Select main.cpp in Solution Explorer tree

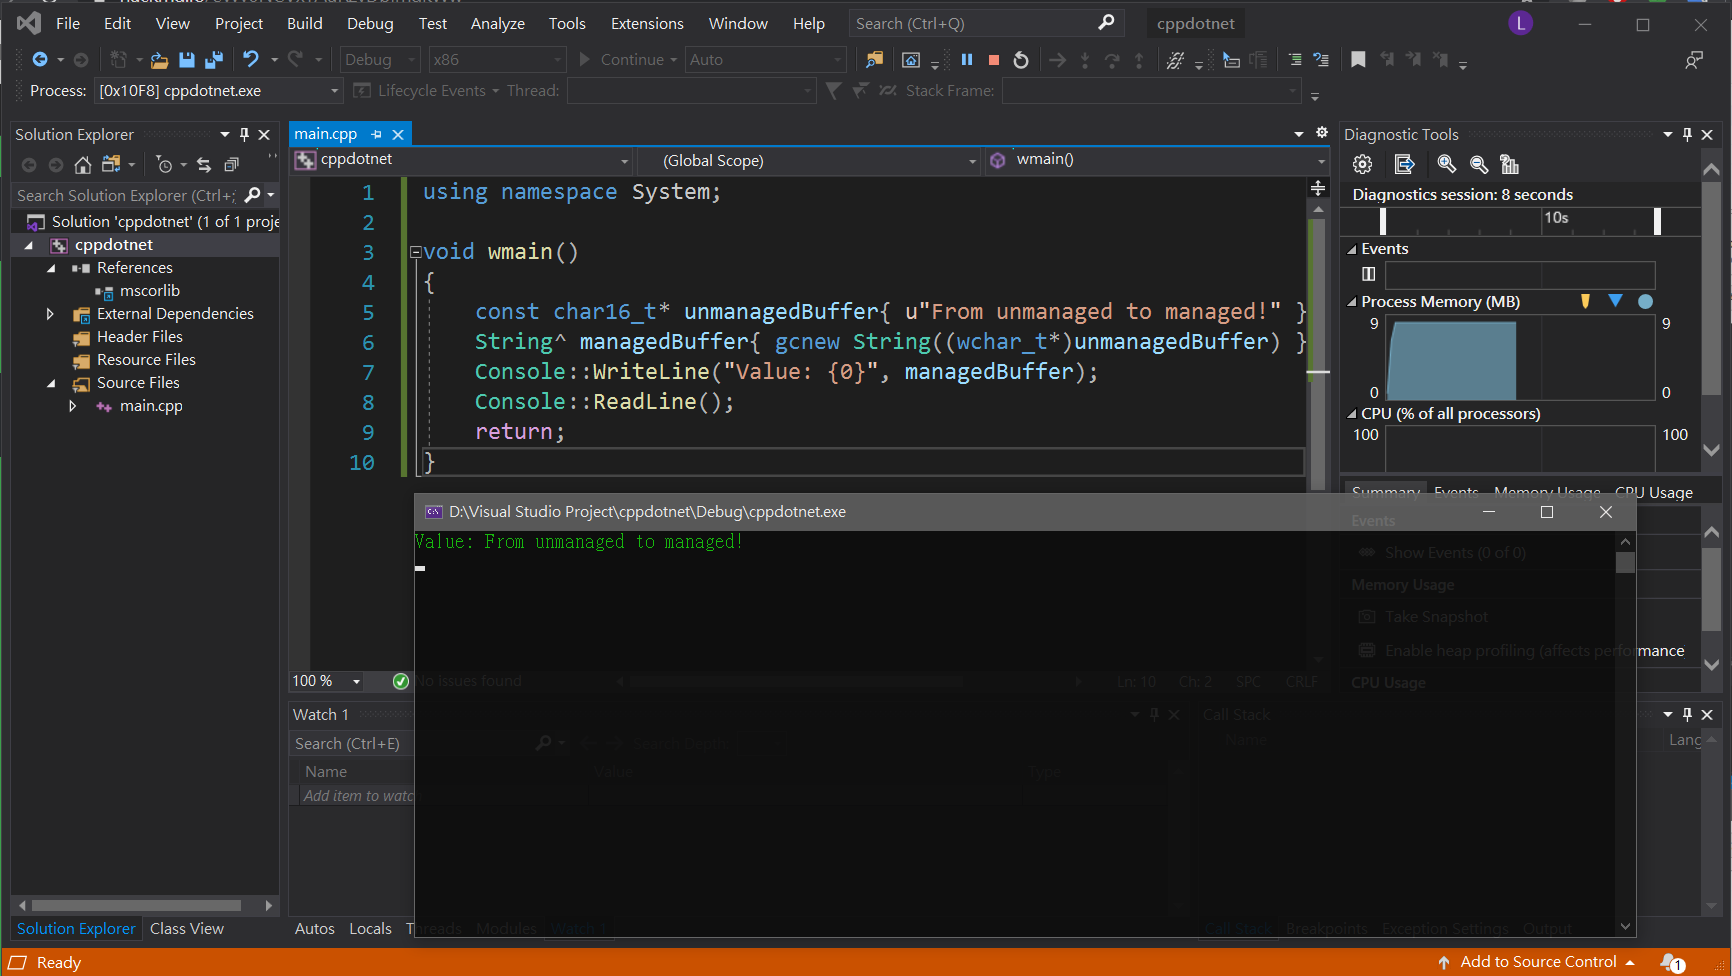(x=151, y=406)
